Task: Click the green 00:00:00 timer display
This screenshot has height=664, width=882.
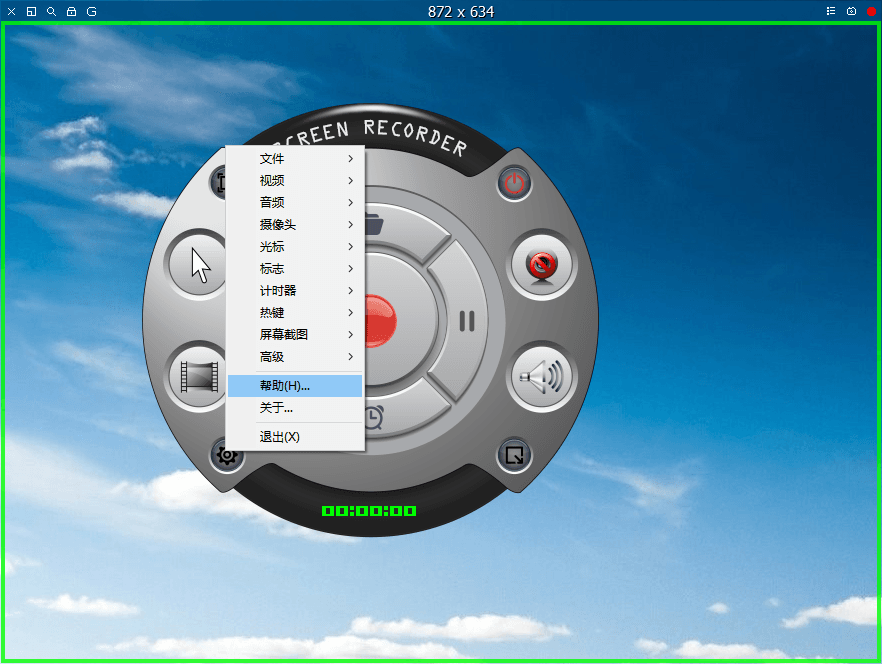Action: [x=368, y=509]
